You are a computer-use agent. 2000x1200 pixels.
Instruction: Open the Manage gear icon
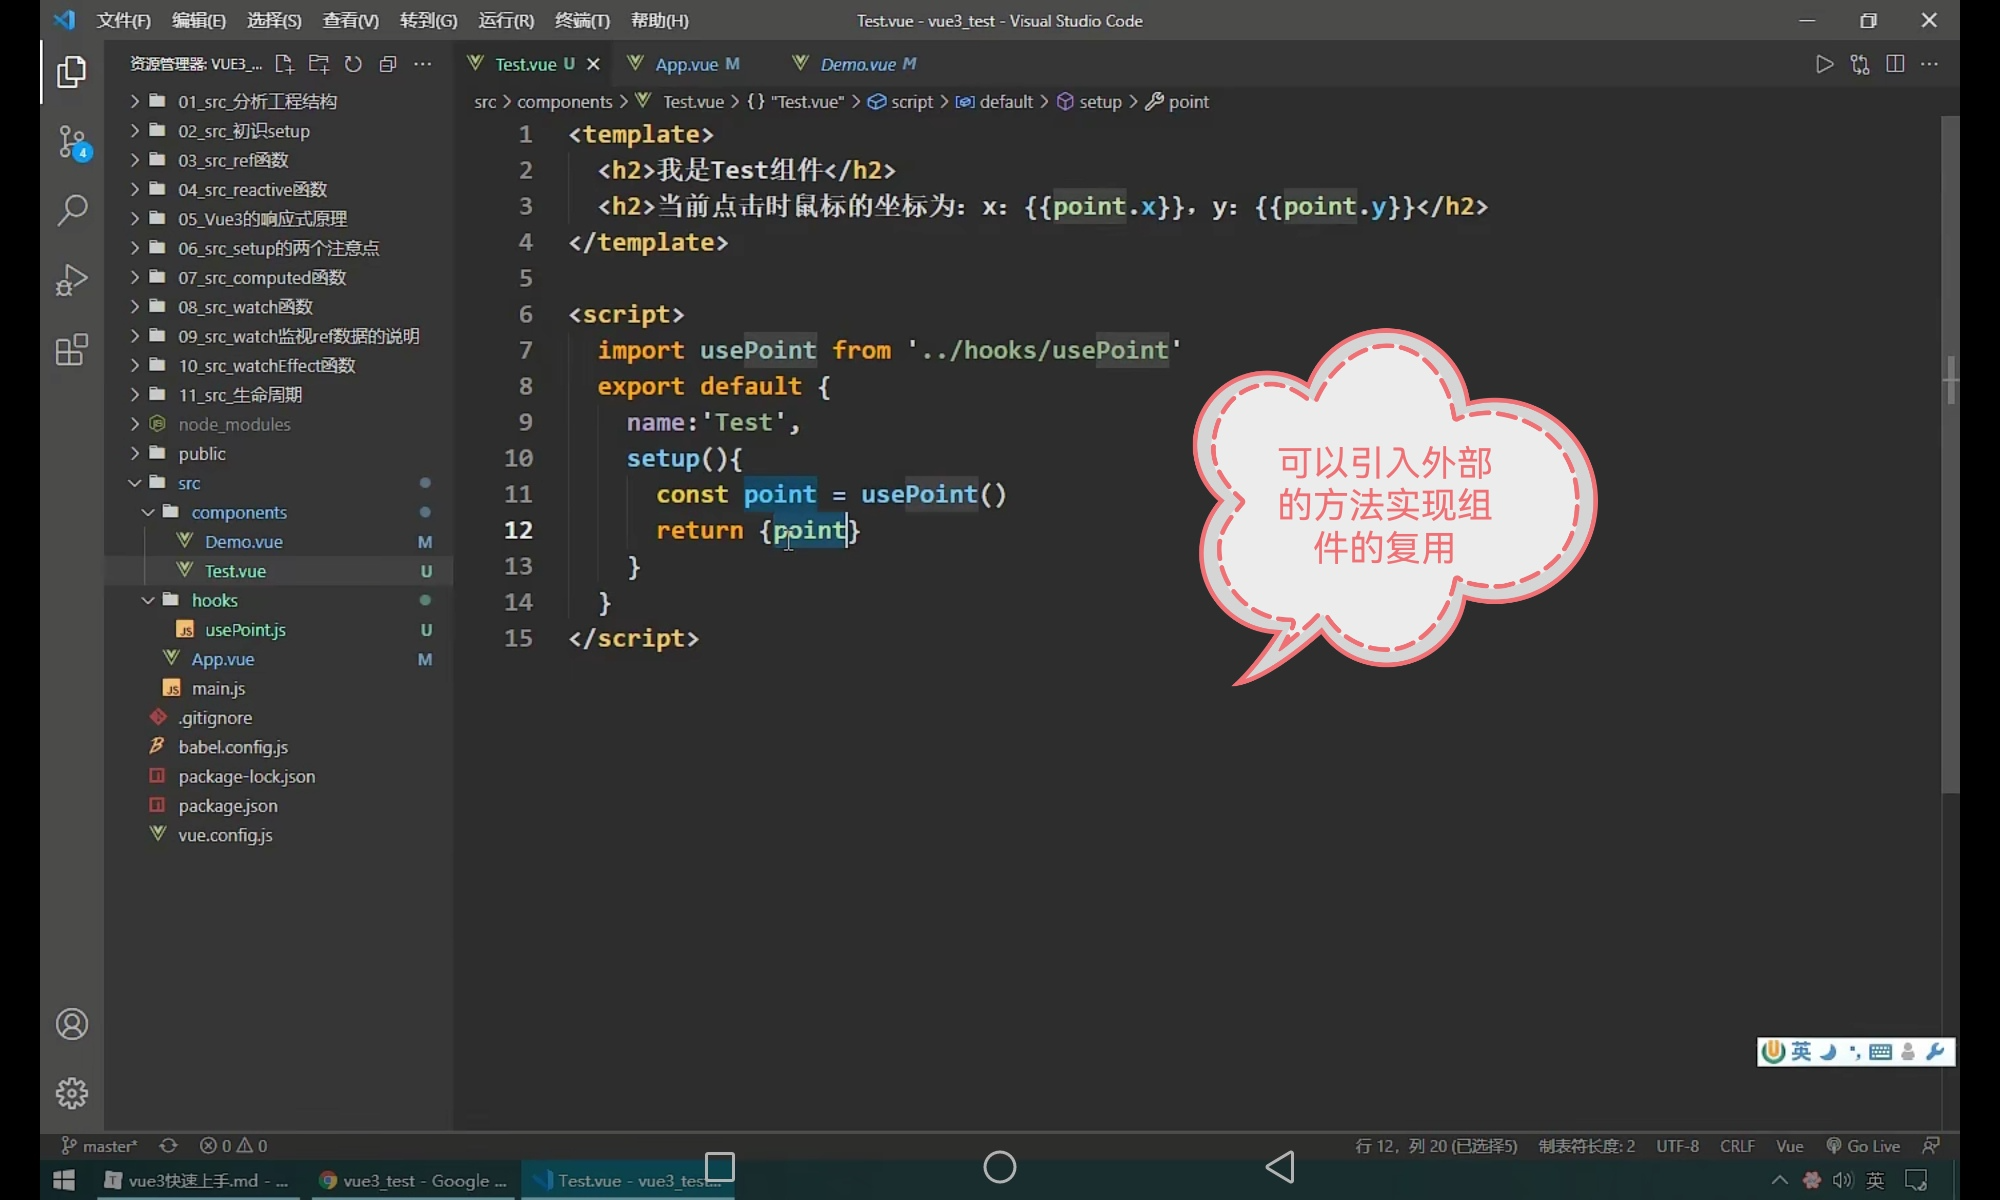[72, 1093]
